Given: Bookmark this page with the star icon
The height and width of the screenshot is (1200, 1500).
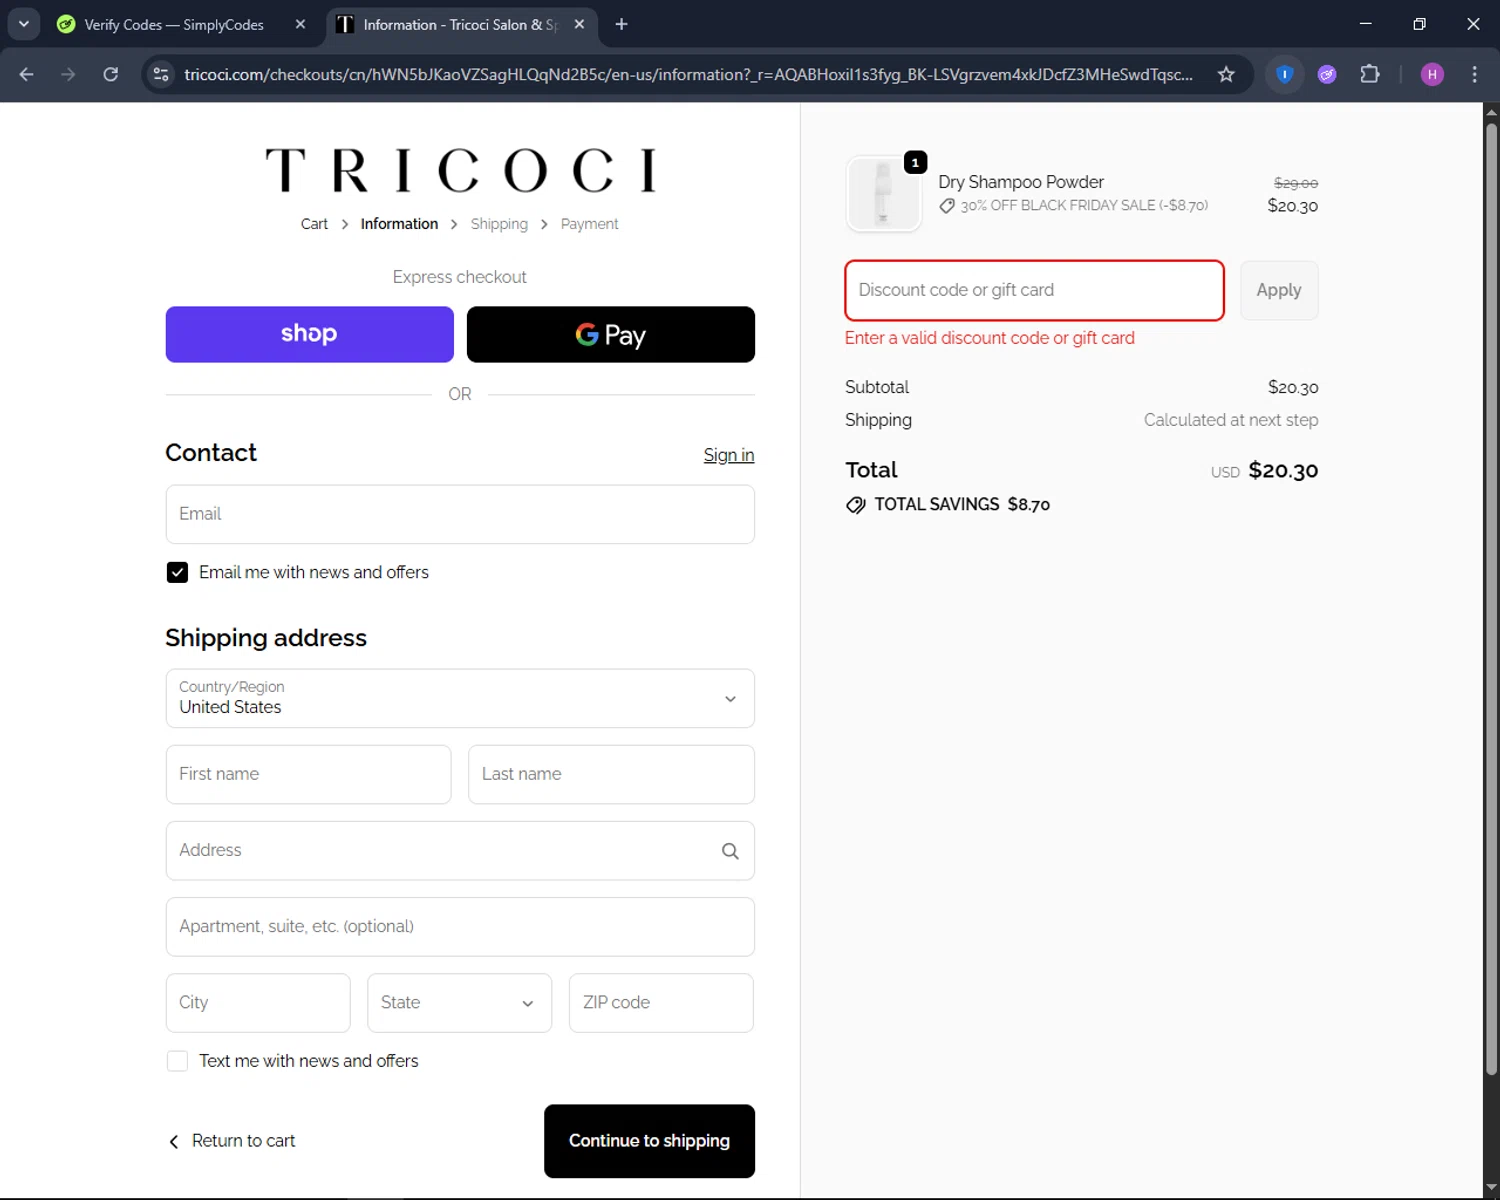Looking at the screenshot, I should tap(1226, 74).
